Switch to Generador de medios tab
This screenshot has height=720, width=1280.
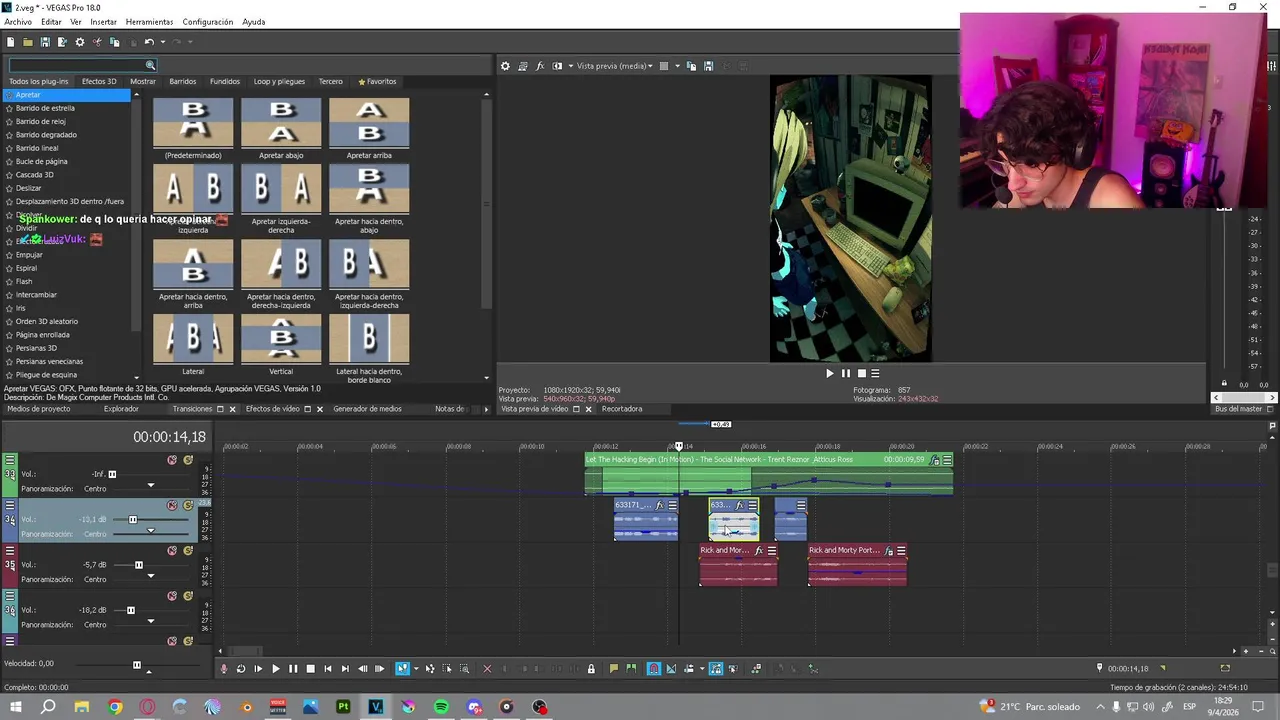tap(367, 409)
